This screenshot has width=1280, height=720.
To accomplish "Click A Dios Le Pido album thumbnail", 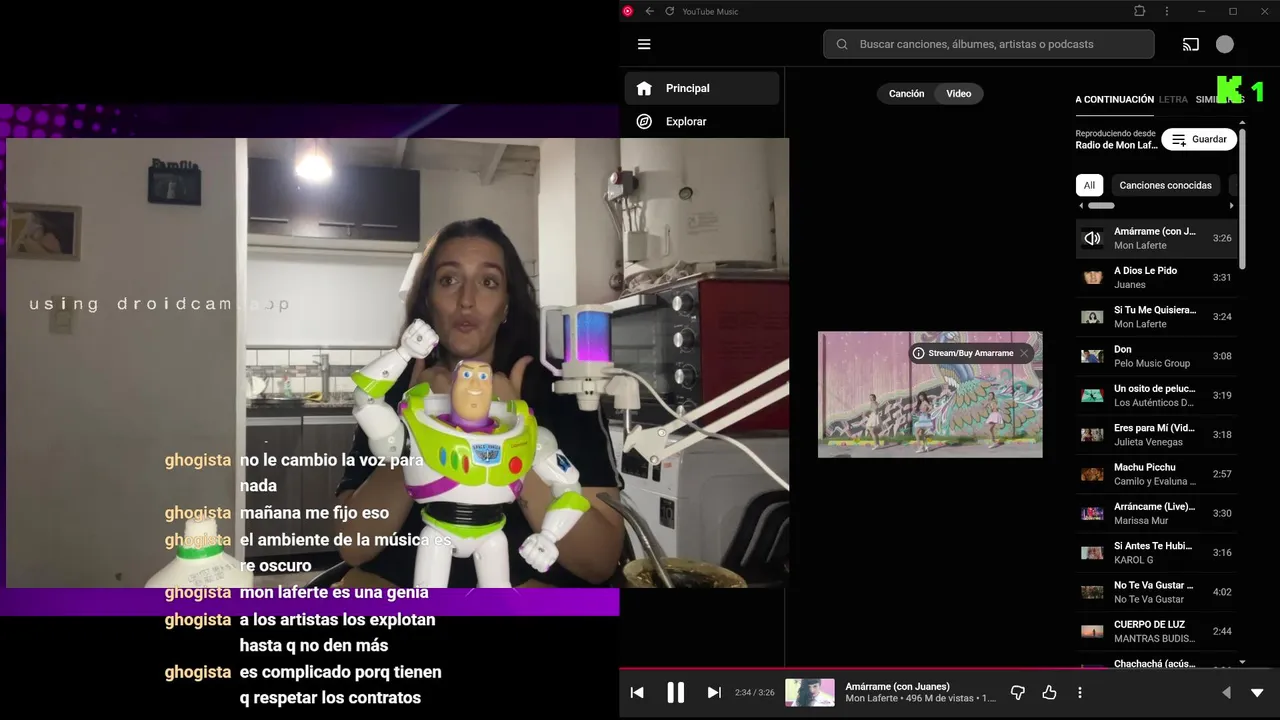I will (x=1092, y=277).
